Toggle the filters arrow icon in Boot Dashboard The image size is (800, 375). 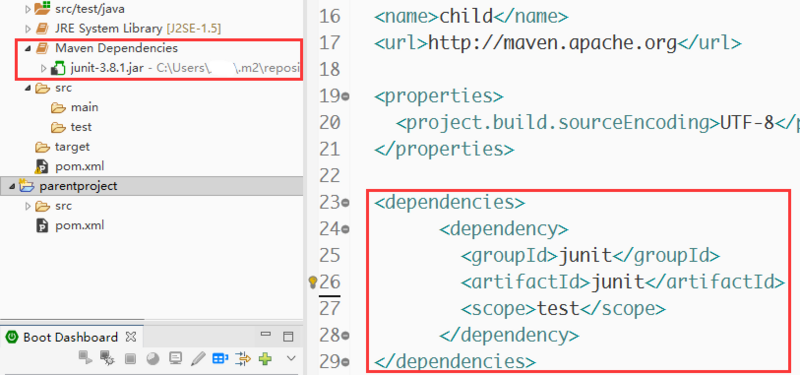point(243,359)
